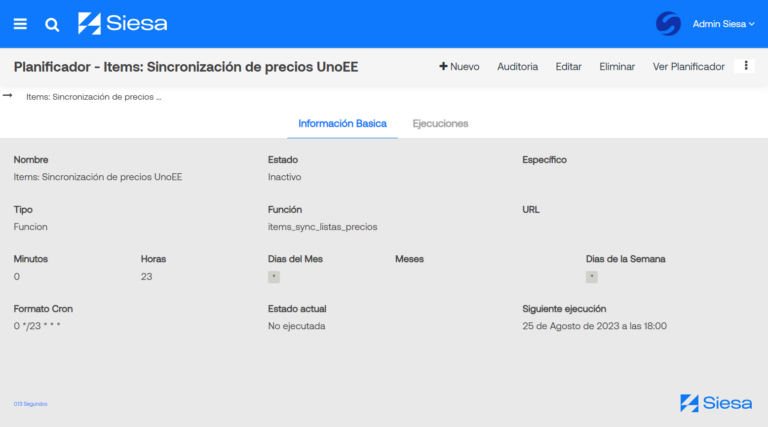Click the user avatar icon

[668, 24]
